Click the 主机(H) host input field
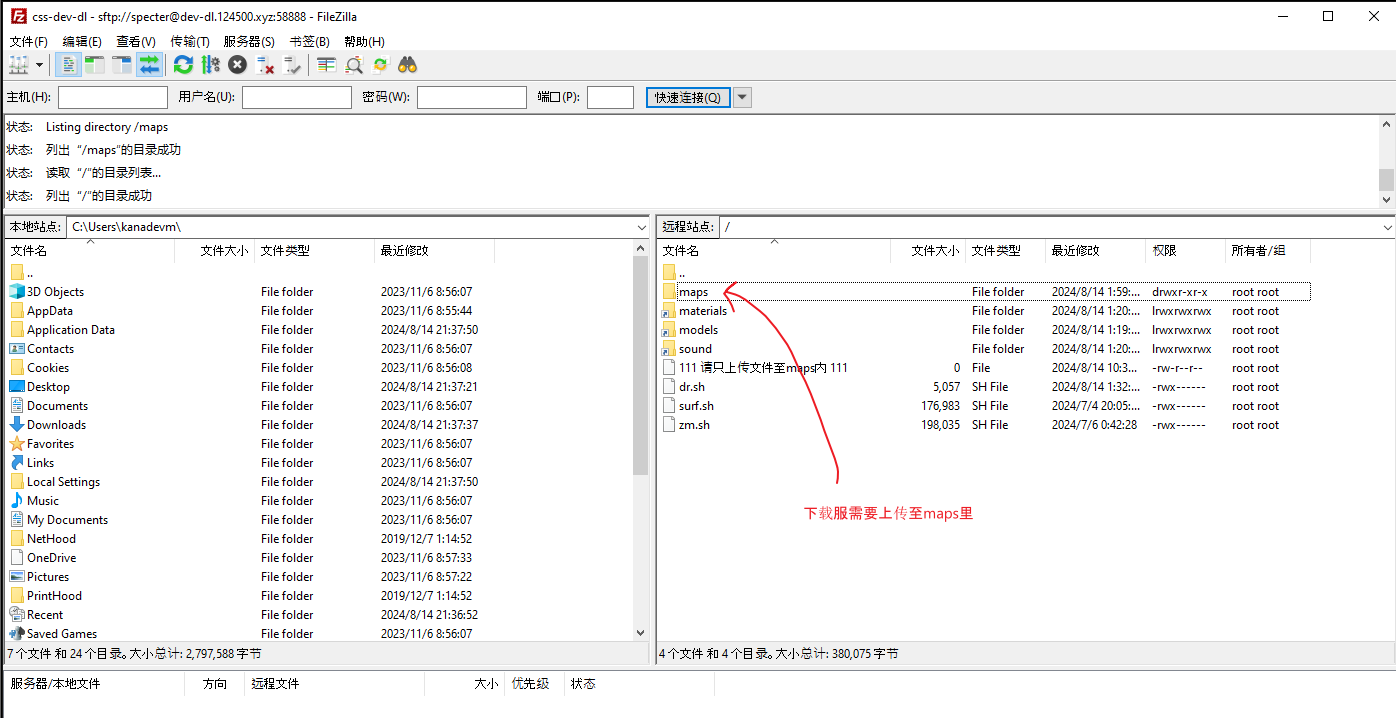 click(x=113, y=98)
